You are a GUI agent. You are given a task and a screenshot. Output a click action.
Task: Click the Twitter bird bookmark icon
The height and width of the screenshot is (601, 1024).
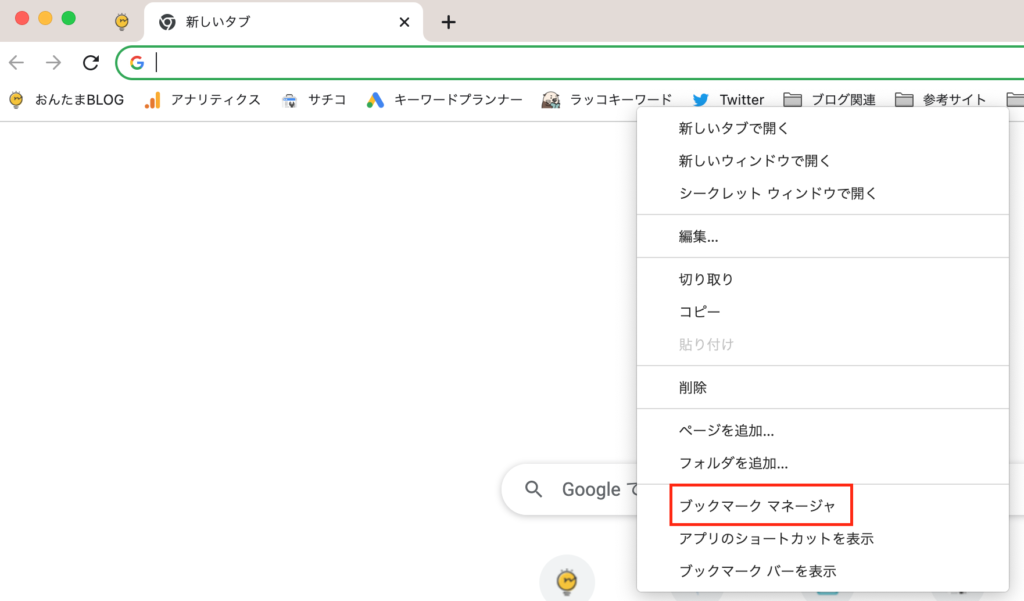click(x=701, y=100)
